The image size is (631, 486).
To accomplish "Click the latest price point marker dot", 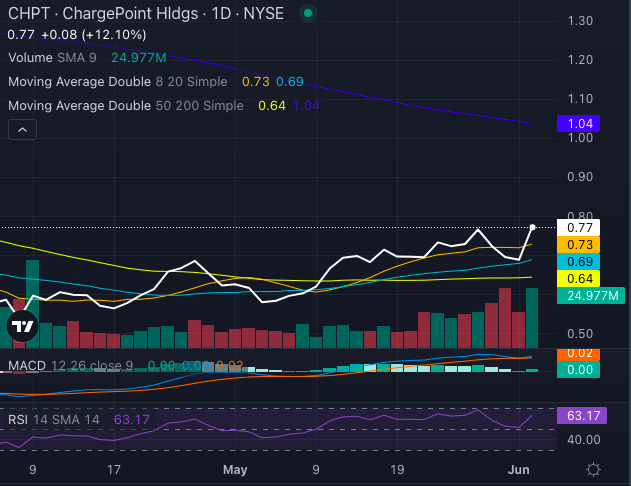I will (x=532, y=227).
